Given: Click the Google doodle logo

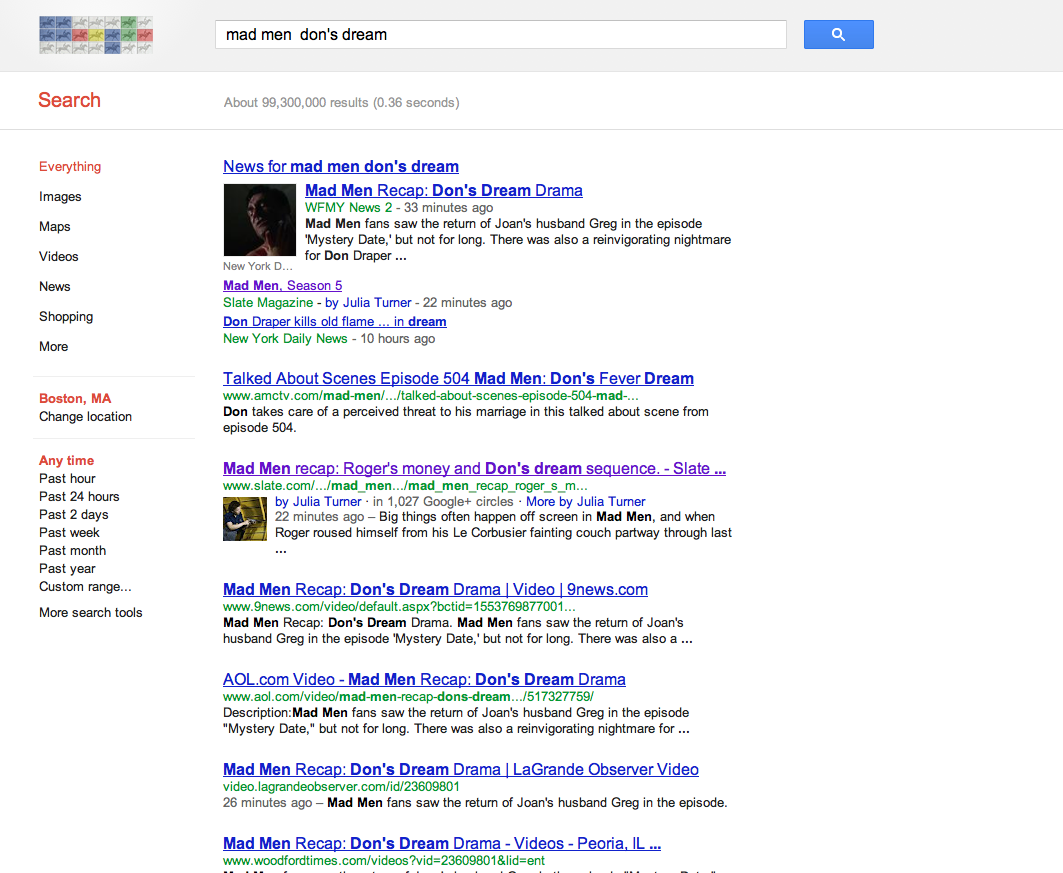Looking at the screenshot, I should pyautogui.click(x=96, y=35).
